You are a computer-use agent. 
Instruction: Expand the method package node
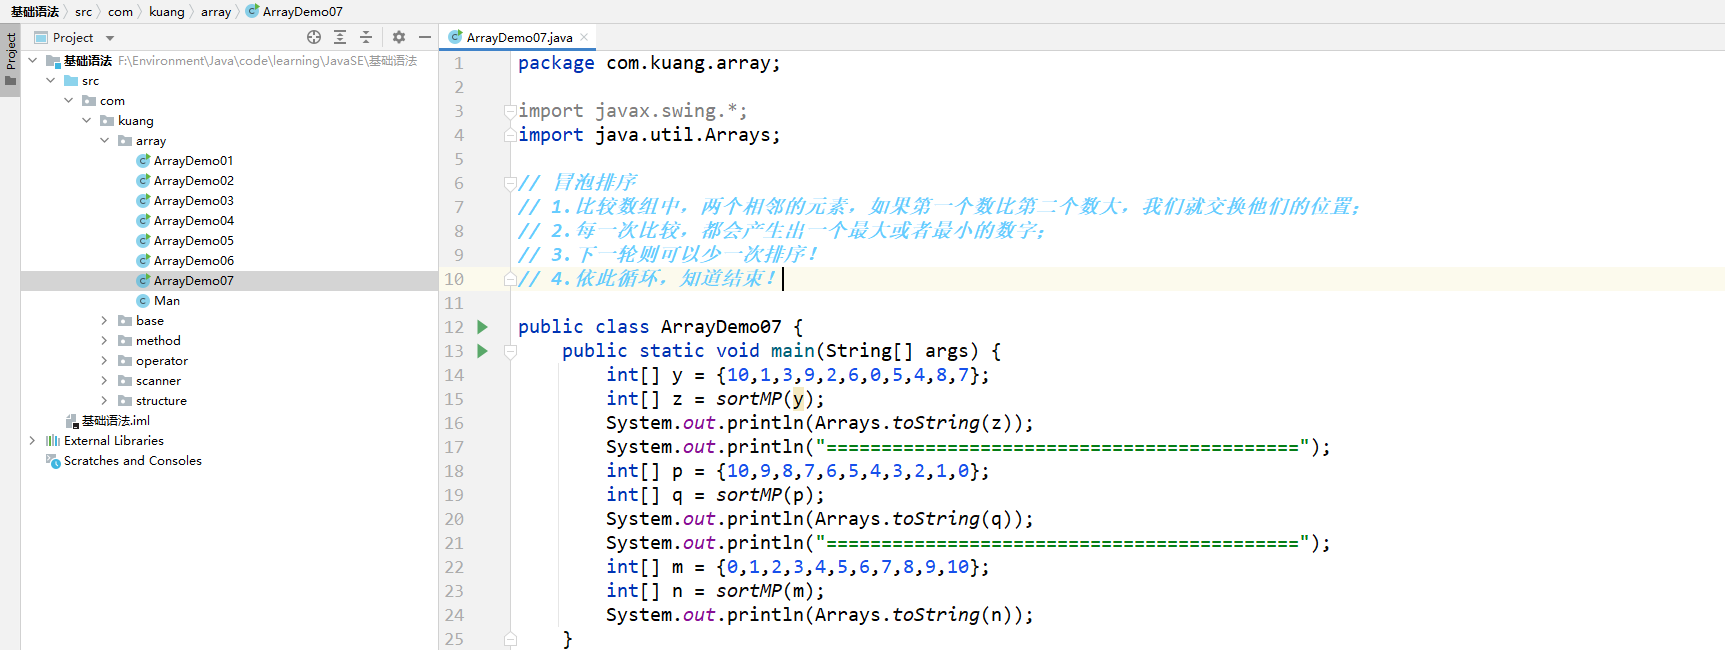point(105,341)
